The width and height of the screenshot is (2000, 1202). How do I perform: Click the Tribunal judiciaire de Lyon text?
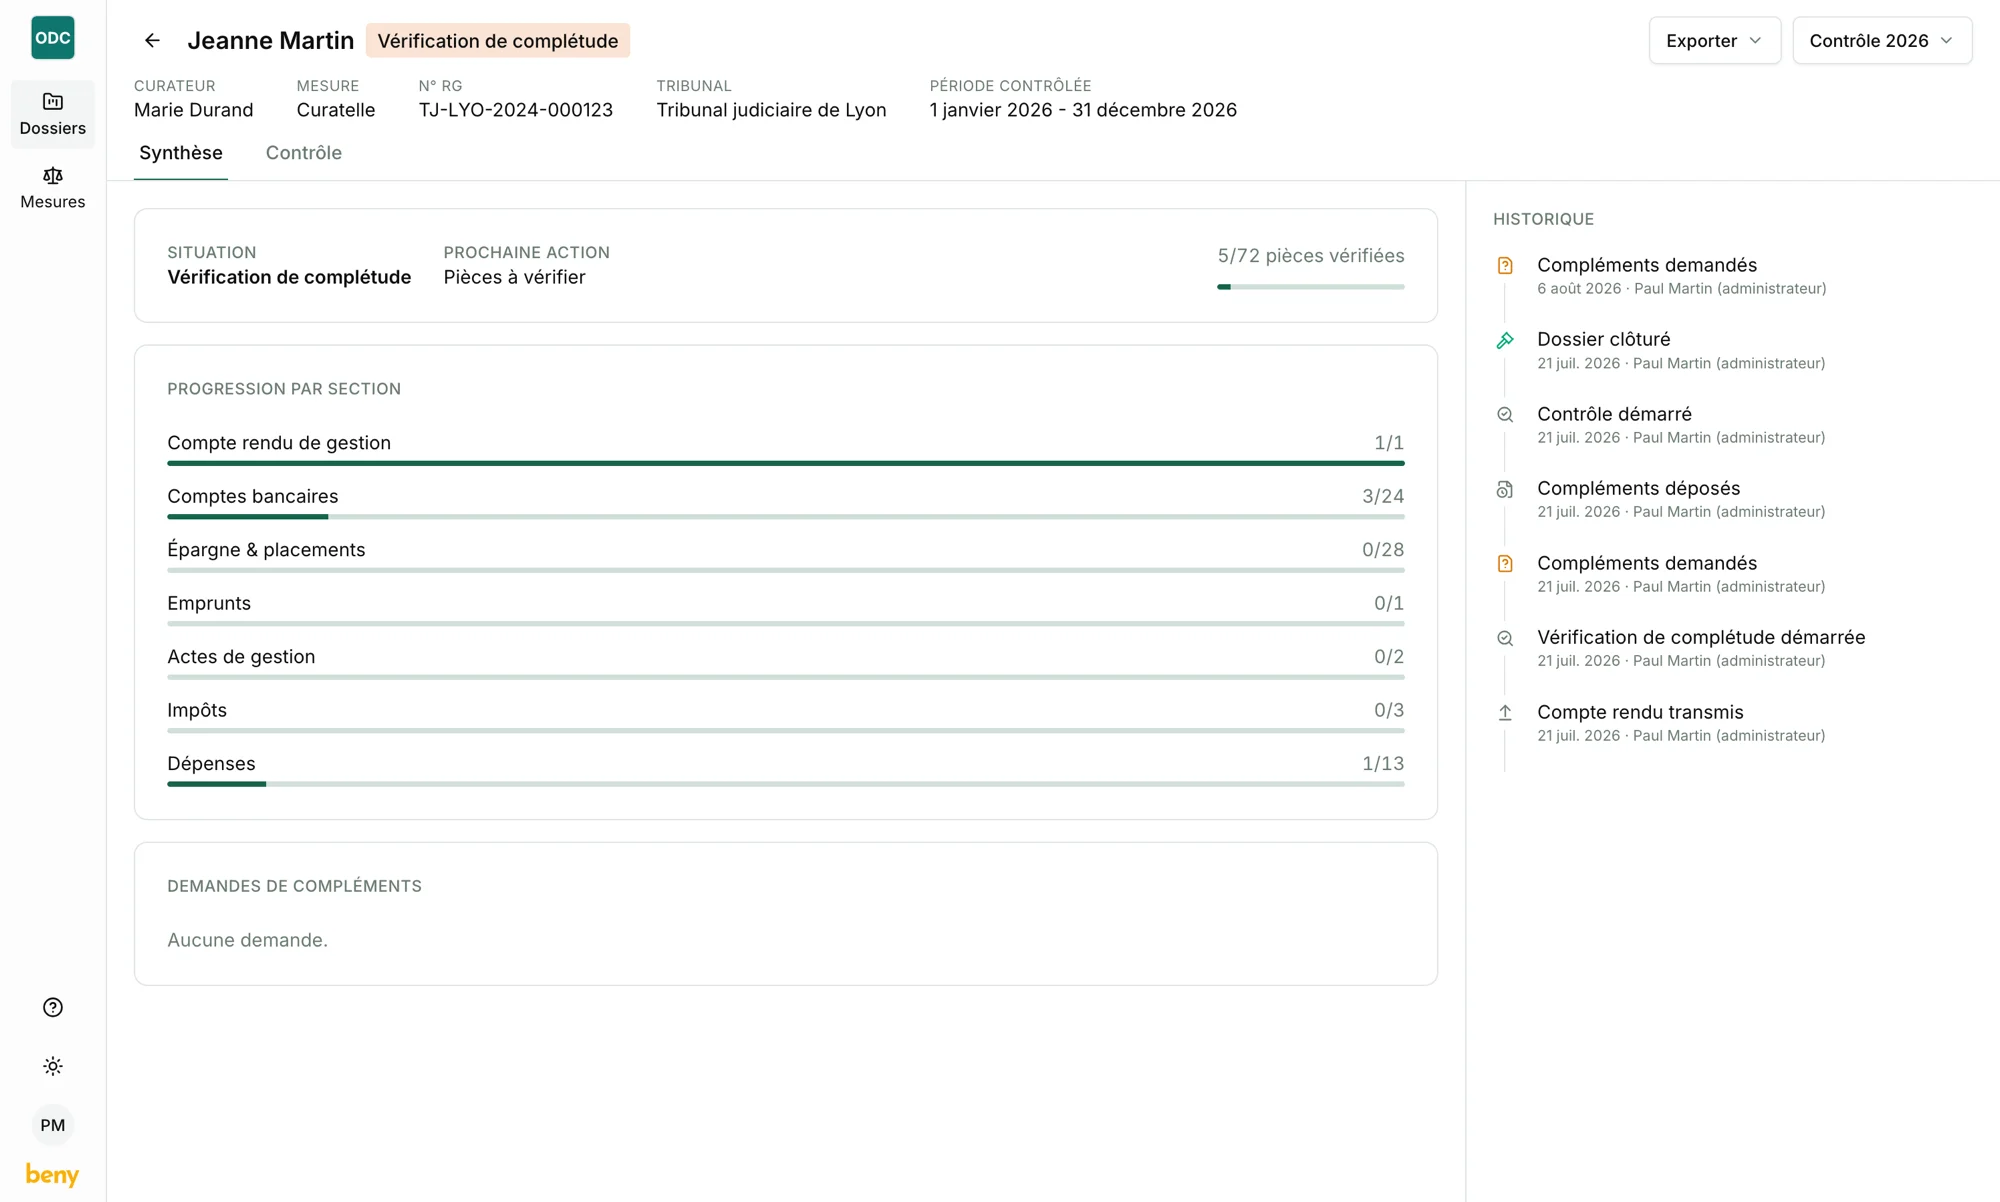[x=771, y=110]
